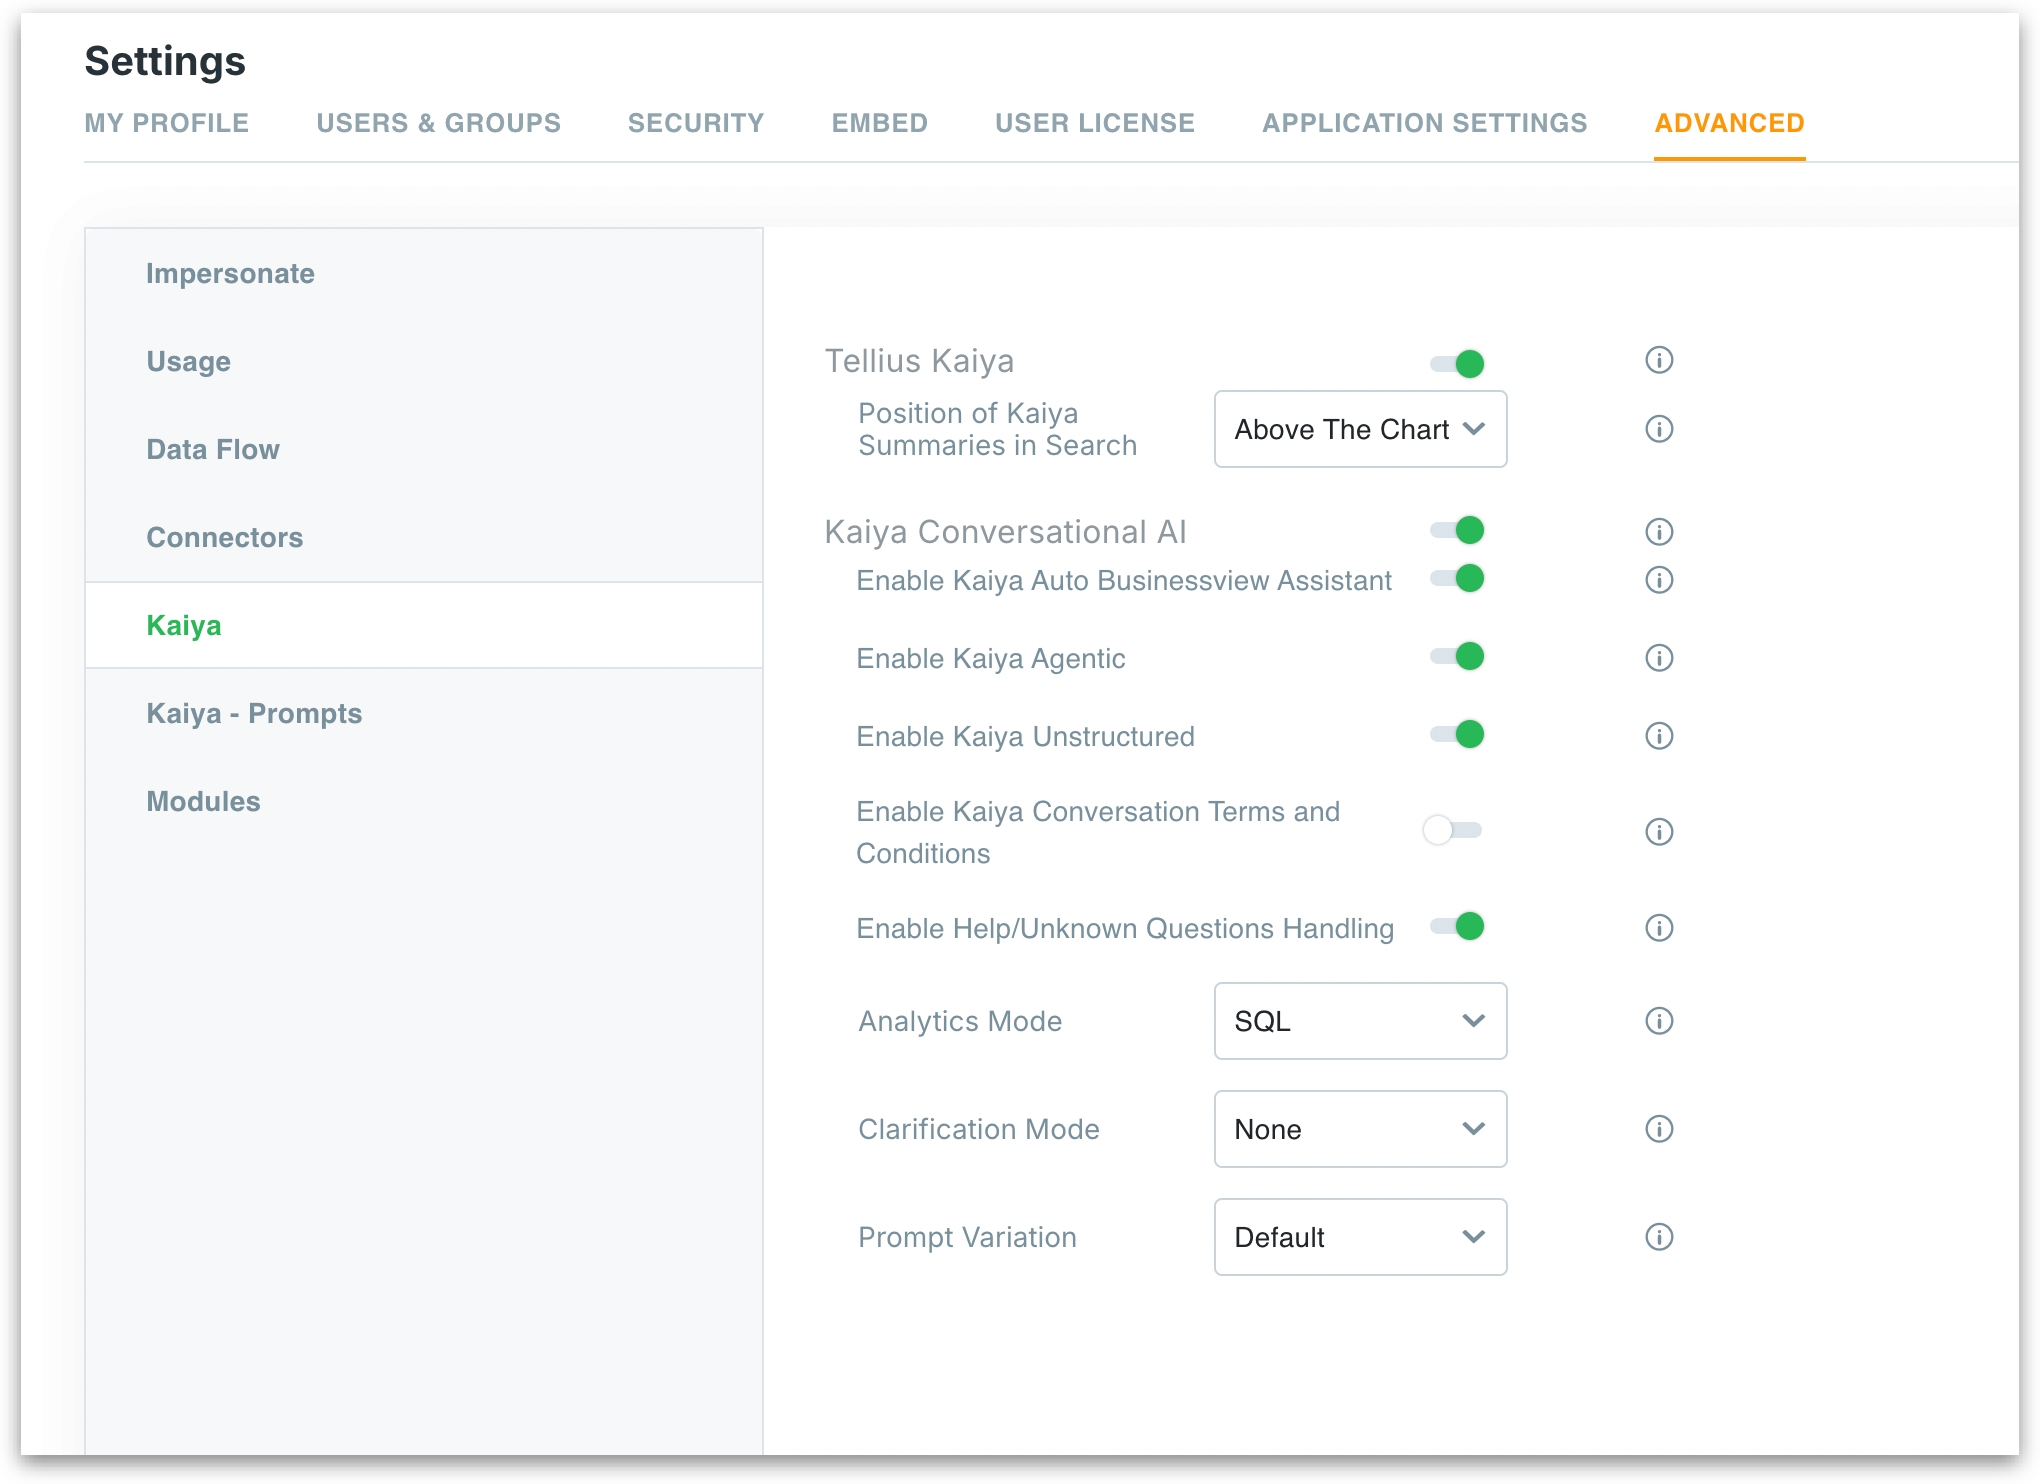Click info icon for Enable Kaiya Agentic
2040x1484 pixels.
pyautogui.click(x=1658, y=658)
